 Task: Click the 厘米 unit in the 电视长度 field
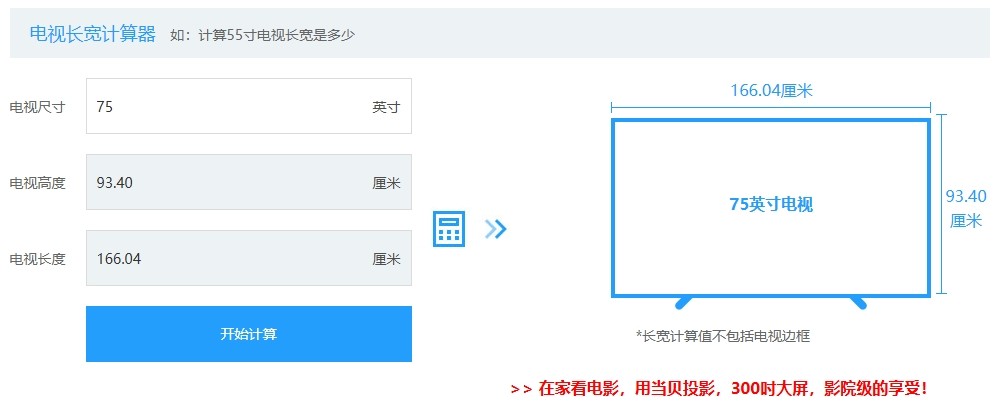386,259
